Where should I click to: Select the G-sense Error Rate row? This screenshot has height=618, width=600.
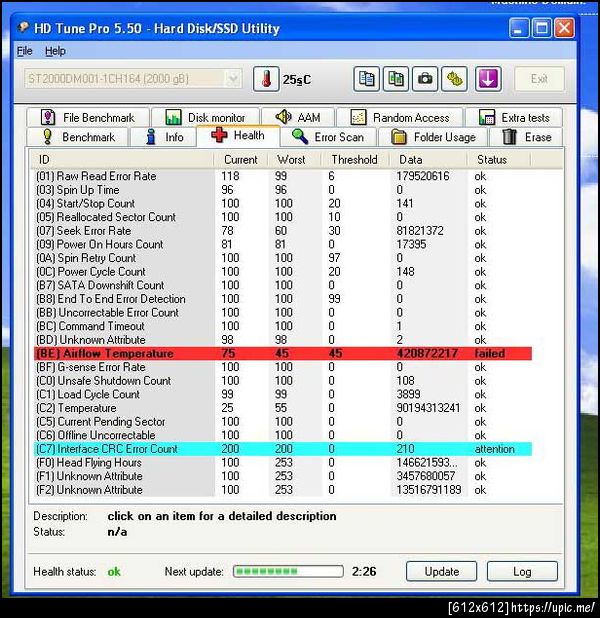tap(283, 367)
